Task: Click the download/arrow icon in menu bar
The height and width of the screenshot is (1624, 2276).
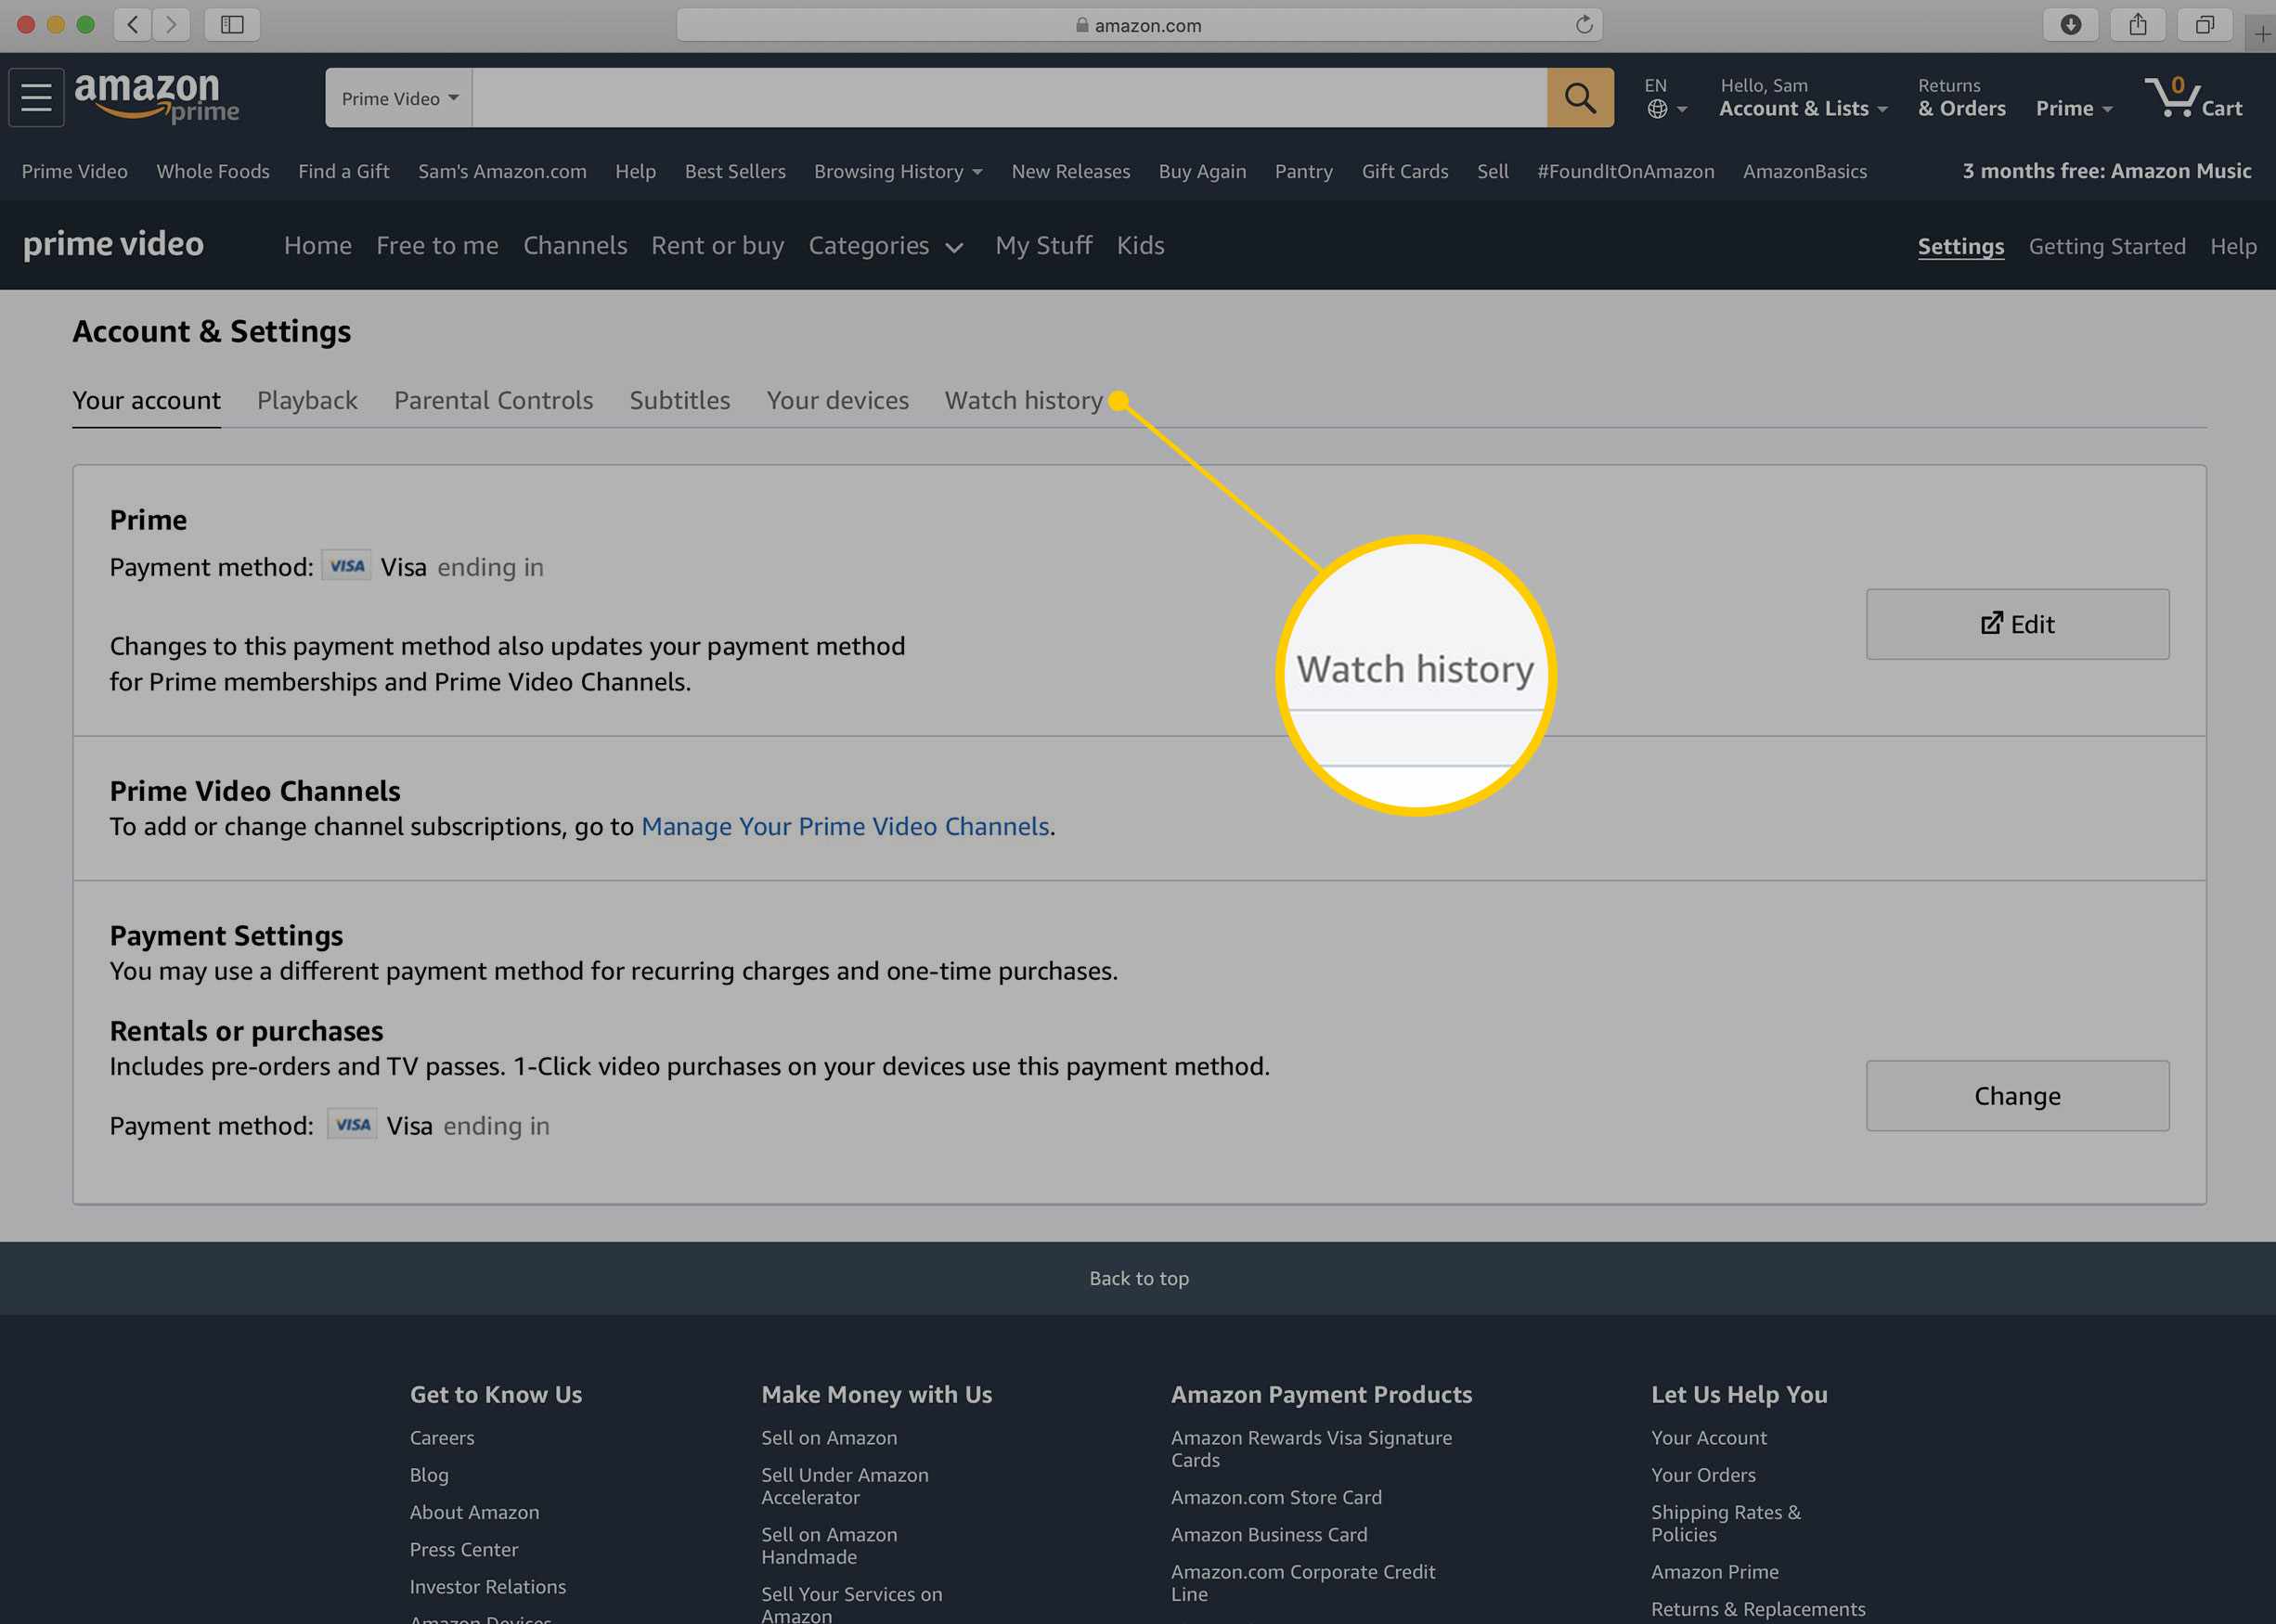Action: pyautogui.click(x=2069, y=23)
